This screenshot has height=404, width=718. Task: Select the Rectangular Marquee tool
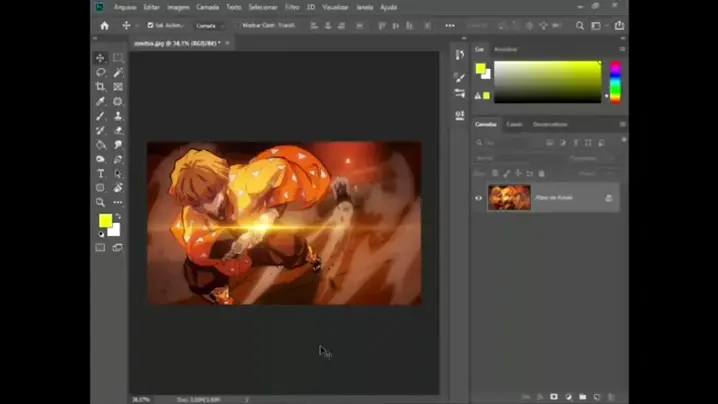coord(118,58)
